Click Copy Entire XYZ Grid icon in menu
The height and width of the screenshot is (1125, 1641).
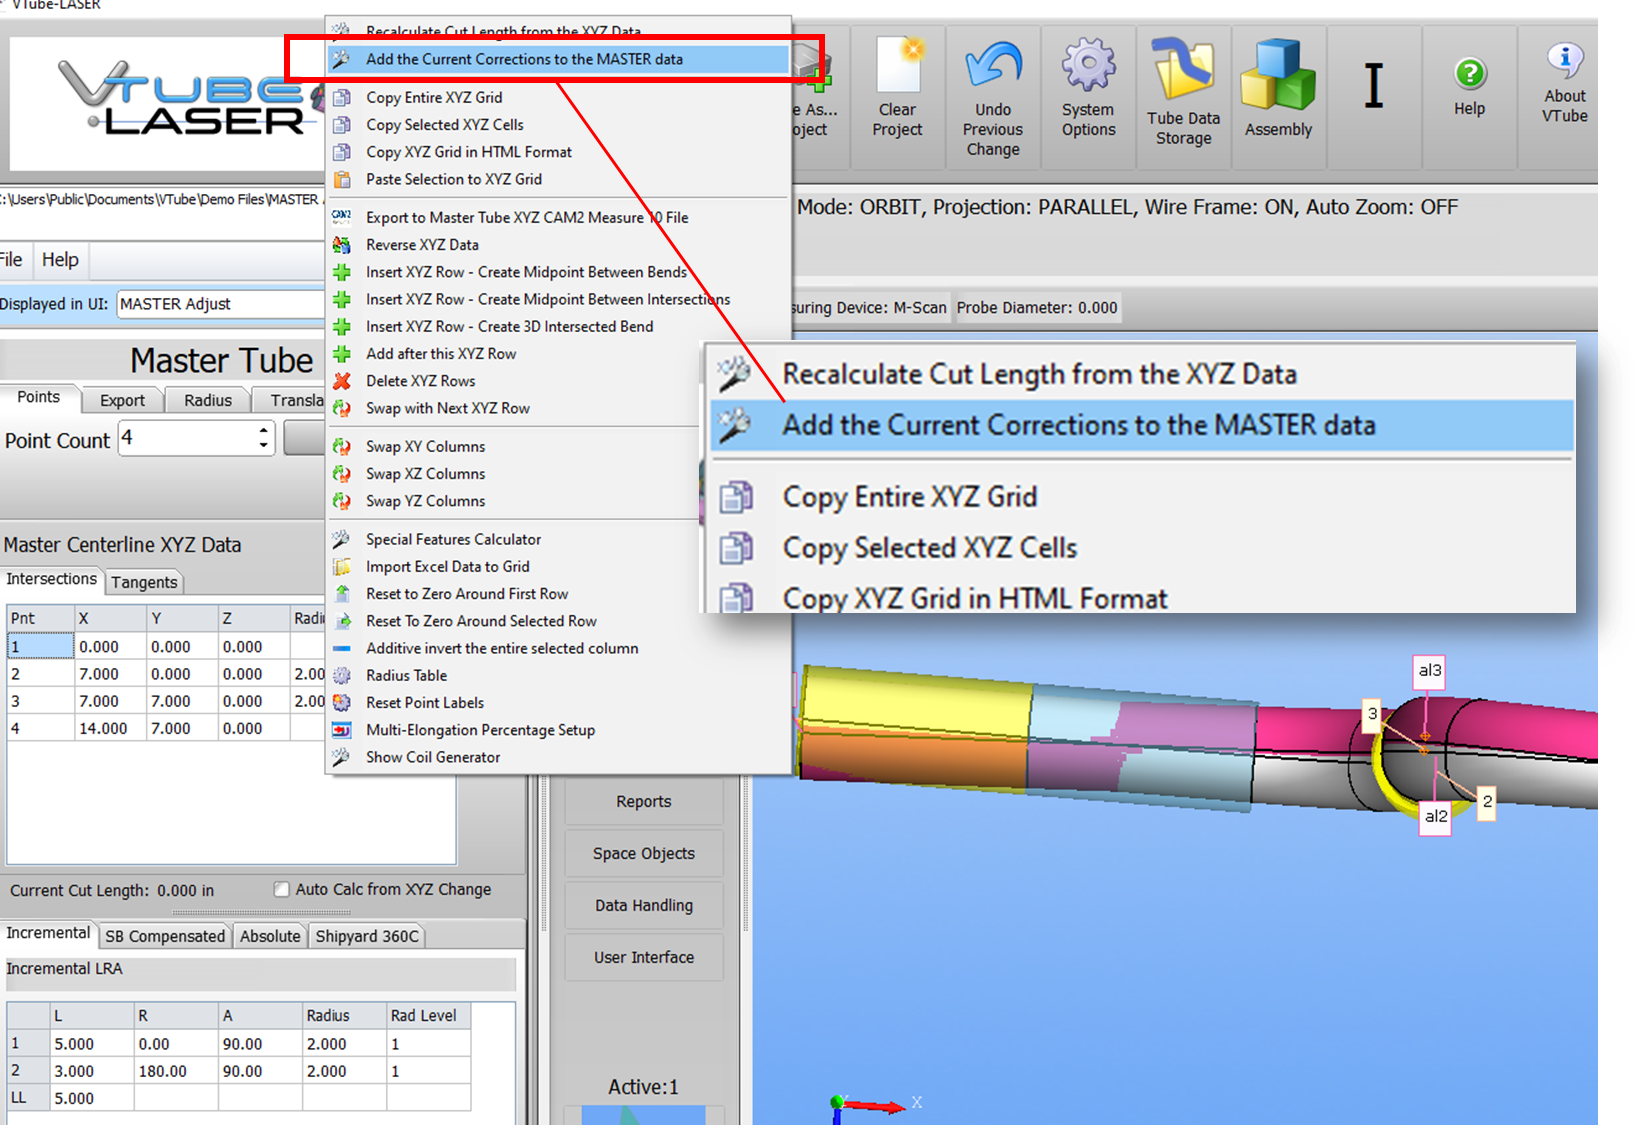tap(342, 97)
